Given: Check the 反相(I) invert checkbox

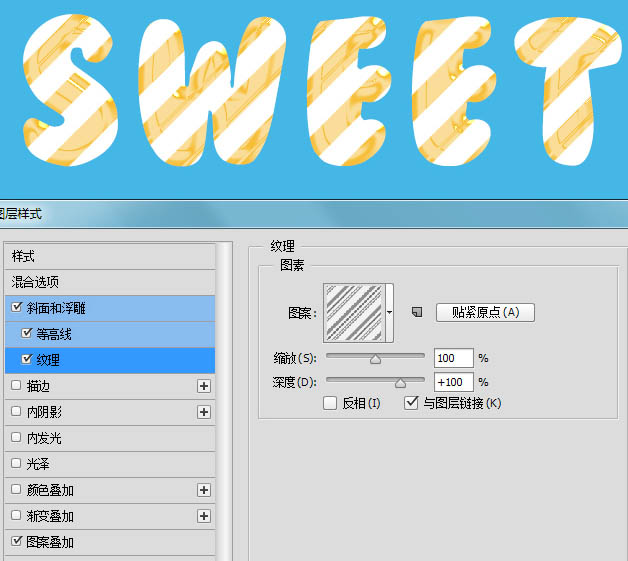Looking at the screenshot, I should tap(330, 403).
